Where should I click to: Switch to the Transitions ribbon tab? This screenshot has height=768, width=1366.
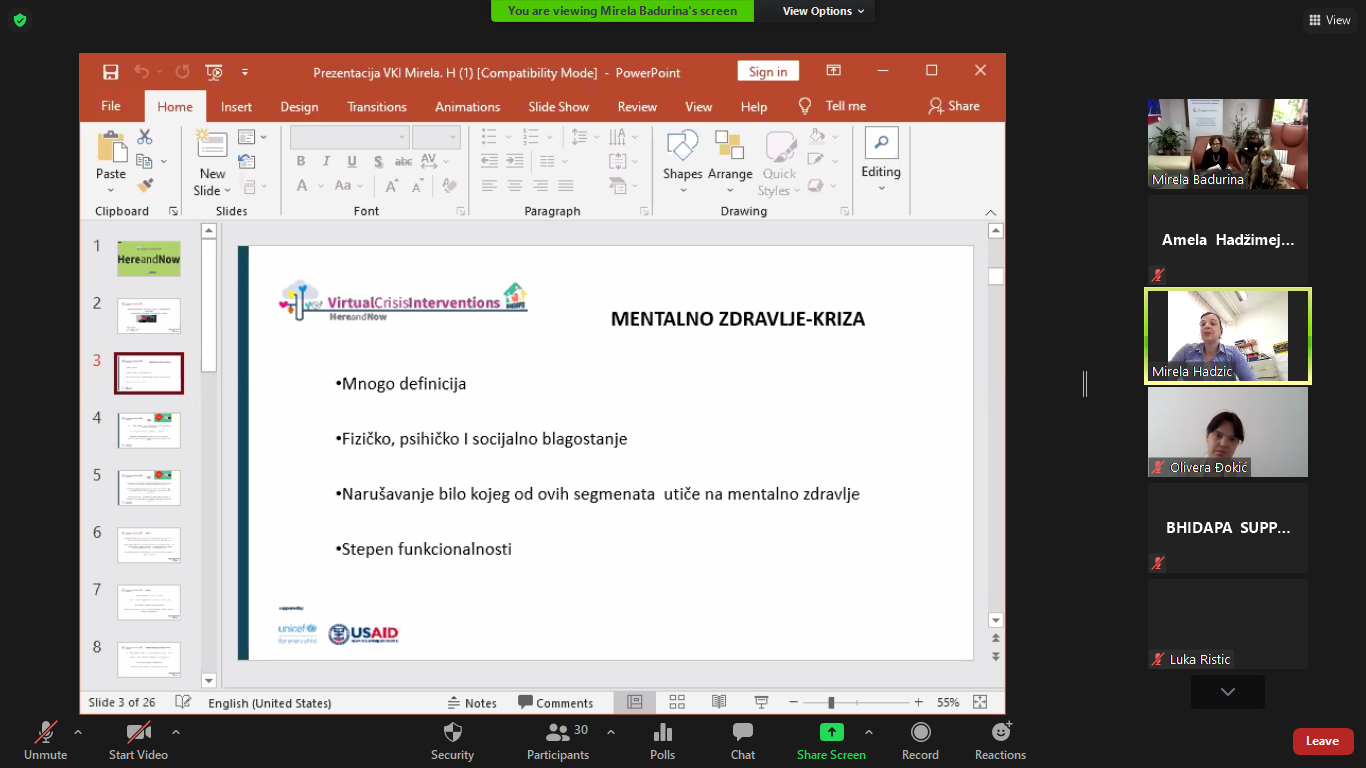coord(376,107)
